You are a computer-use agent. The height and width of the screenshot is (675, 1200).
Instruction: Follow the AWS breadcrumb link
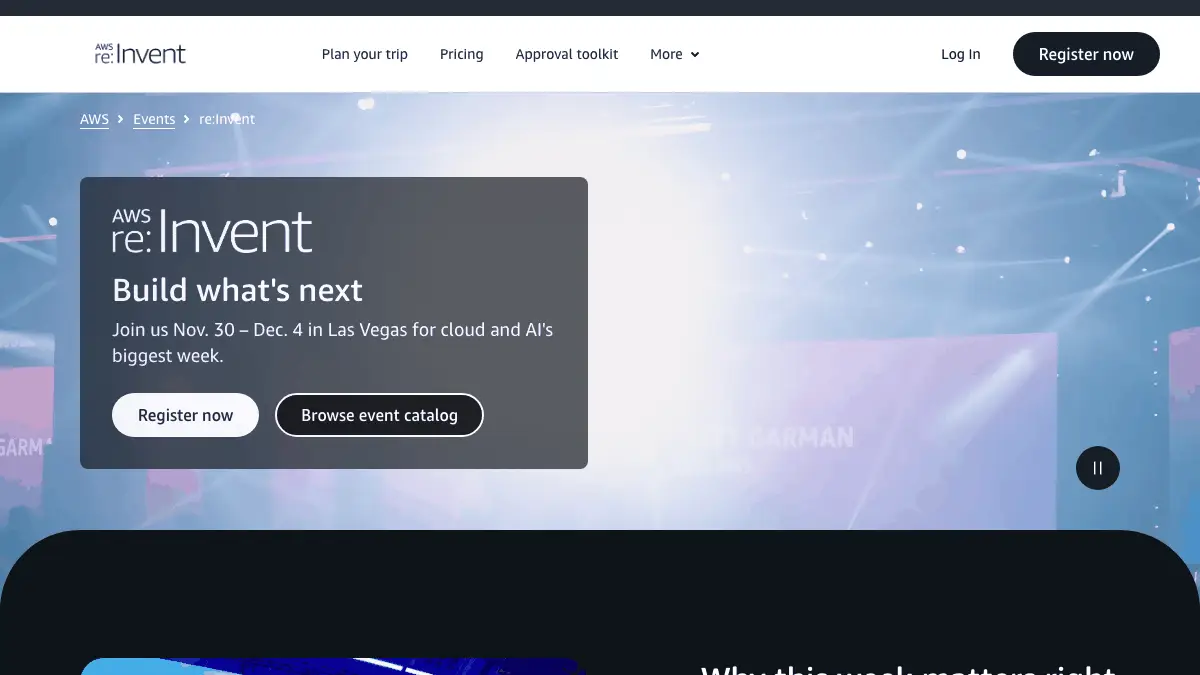coord(94,119)
